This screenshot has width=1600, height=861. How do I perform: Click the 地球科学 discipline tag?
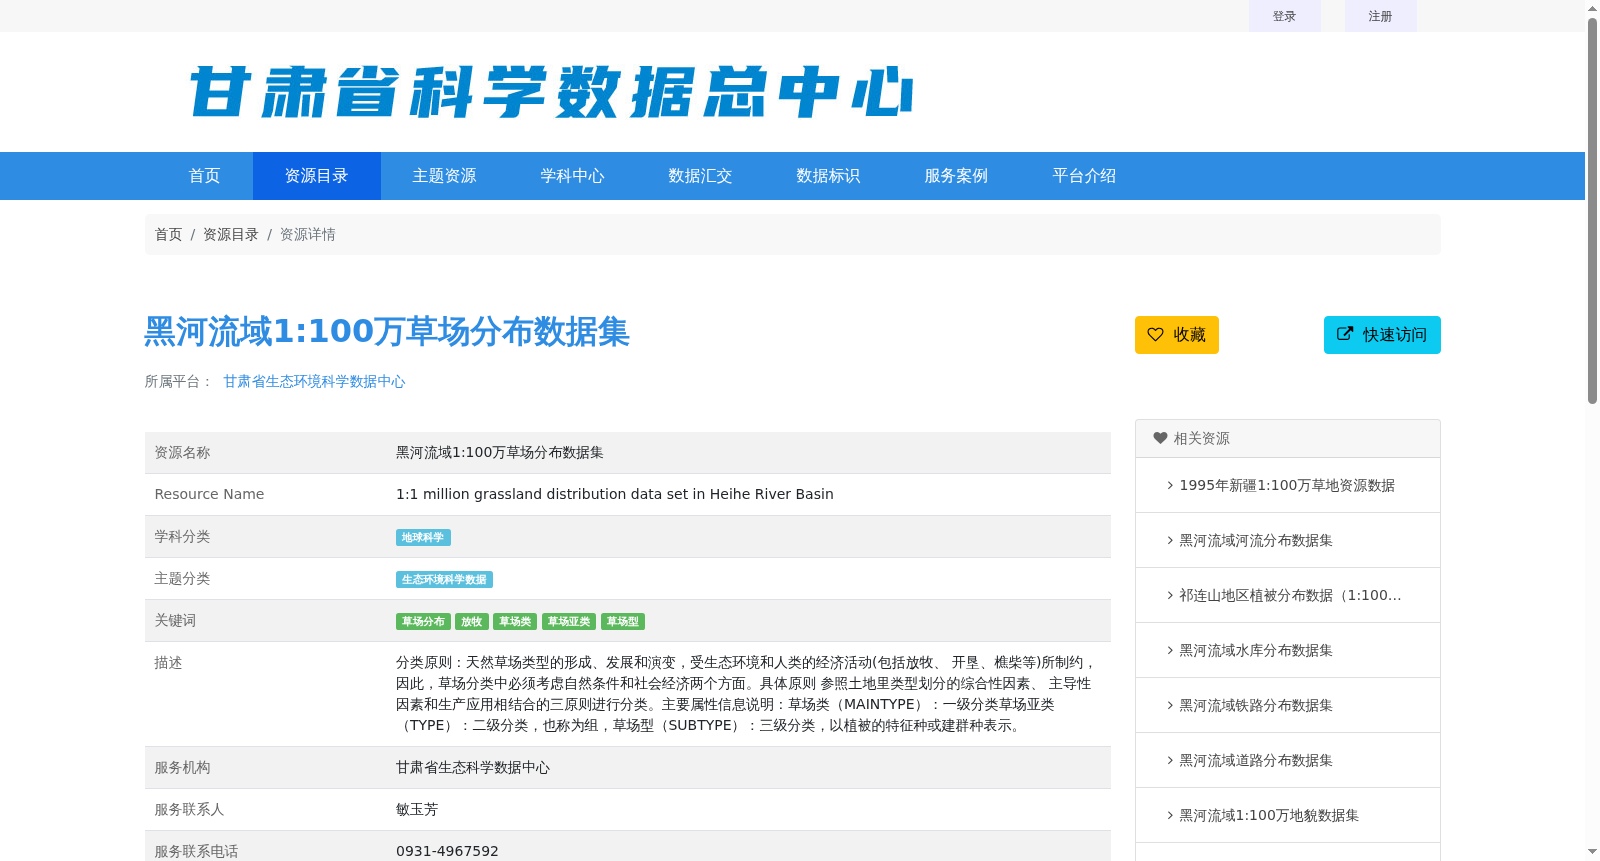pyautogui.click(x=423, y=538)
